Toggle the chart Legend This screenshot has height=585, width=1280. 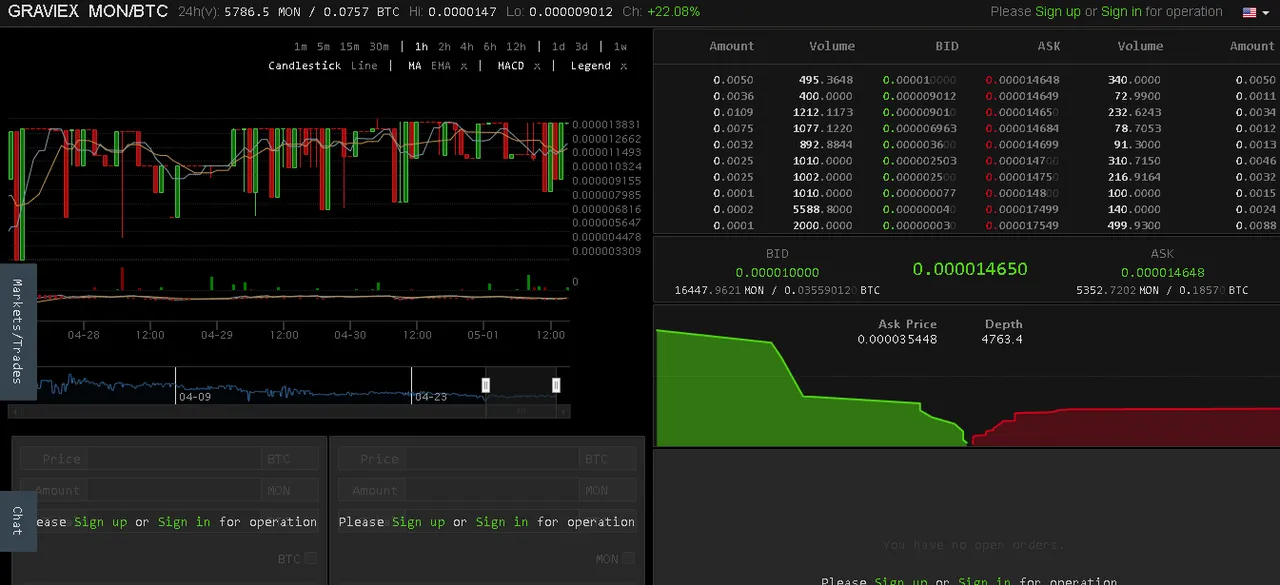click(x=591, y=66)
